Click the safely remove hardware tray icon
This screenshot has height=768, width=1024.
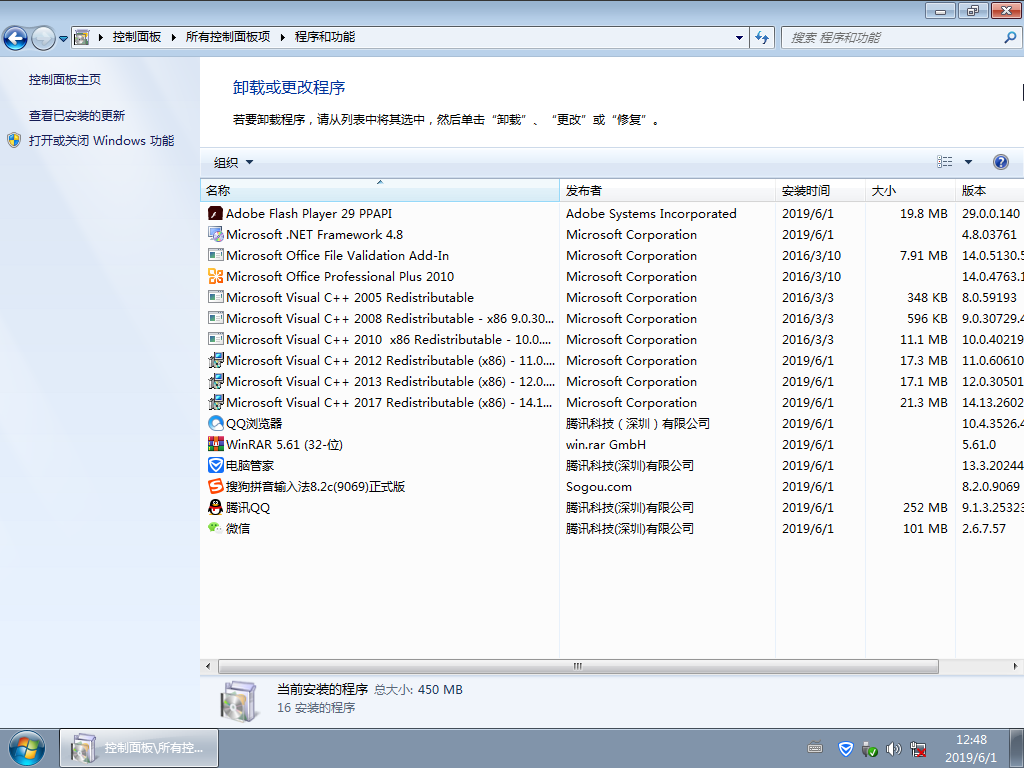[x=870, y=749]
